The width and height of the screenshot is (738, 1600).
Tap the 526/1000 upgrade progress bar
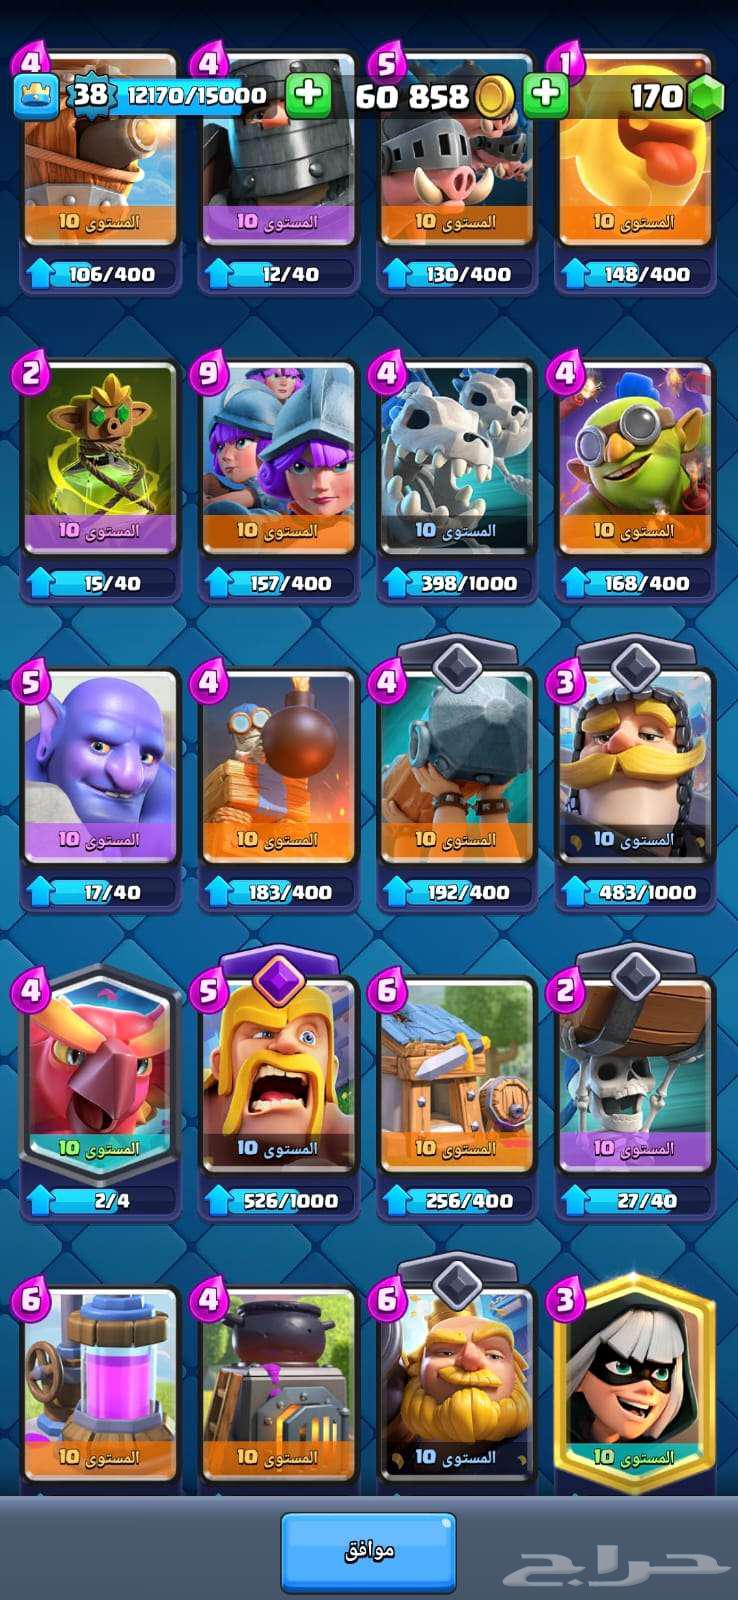click(277, 1200)
